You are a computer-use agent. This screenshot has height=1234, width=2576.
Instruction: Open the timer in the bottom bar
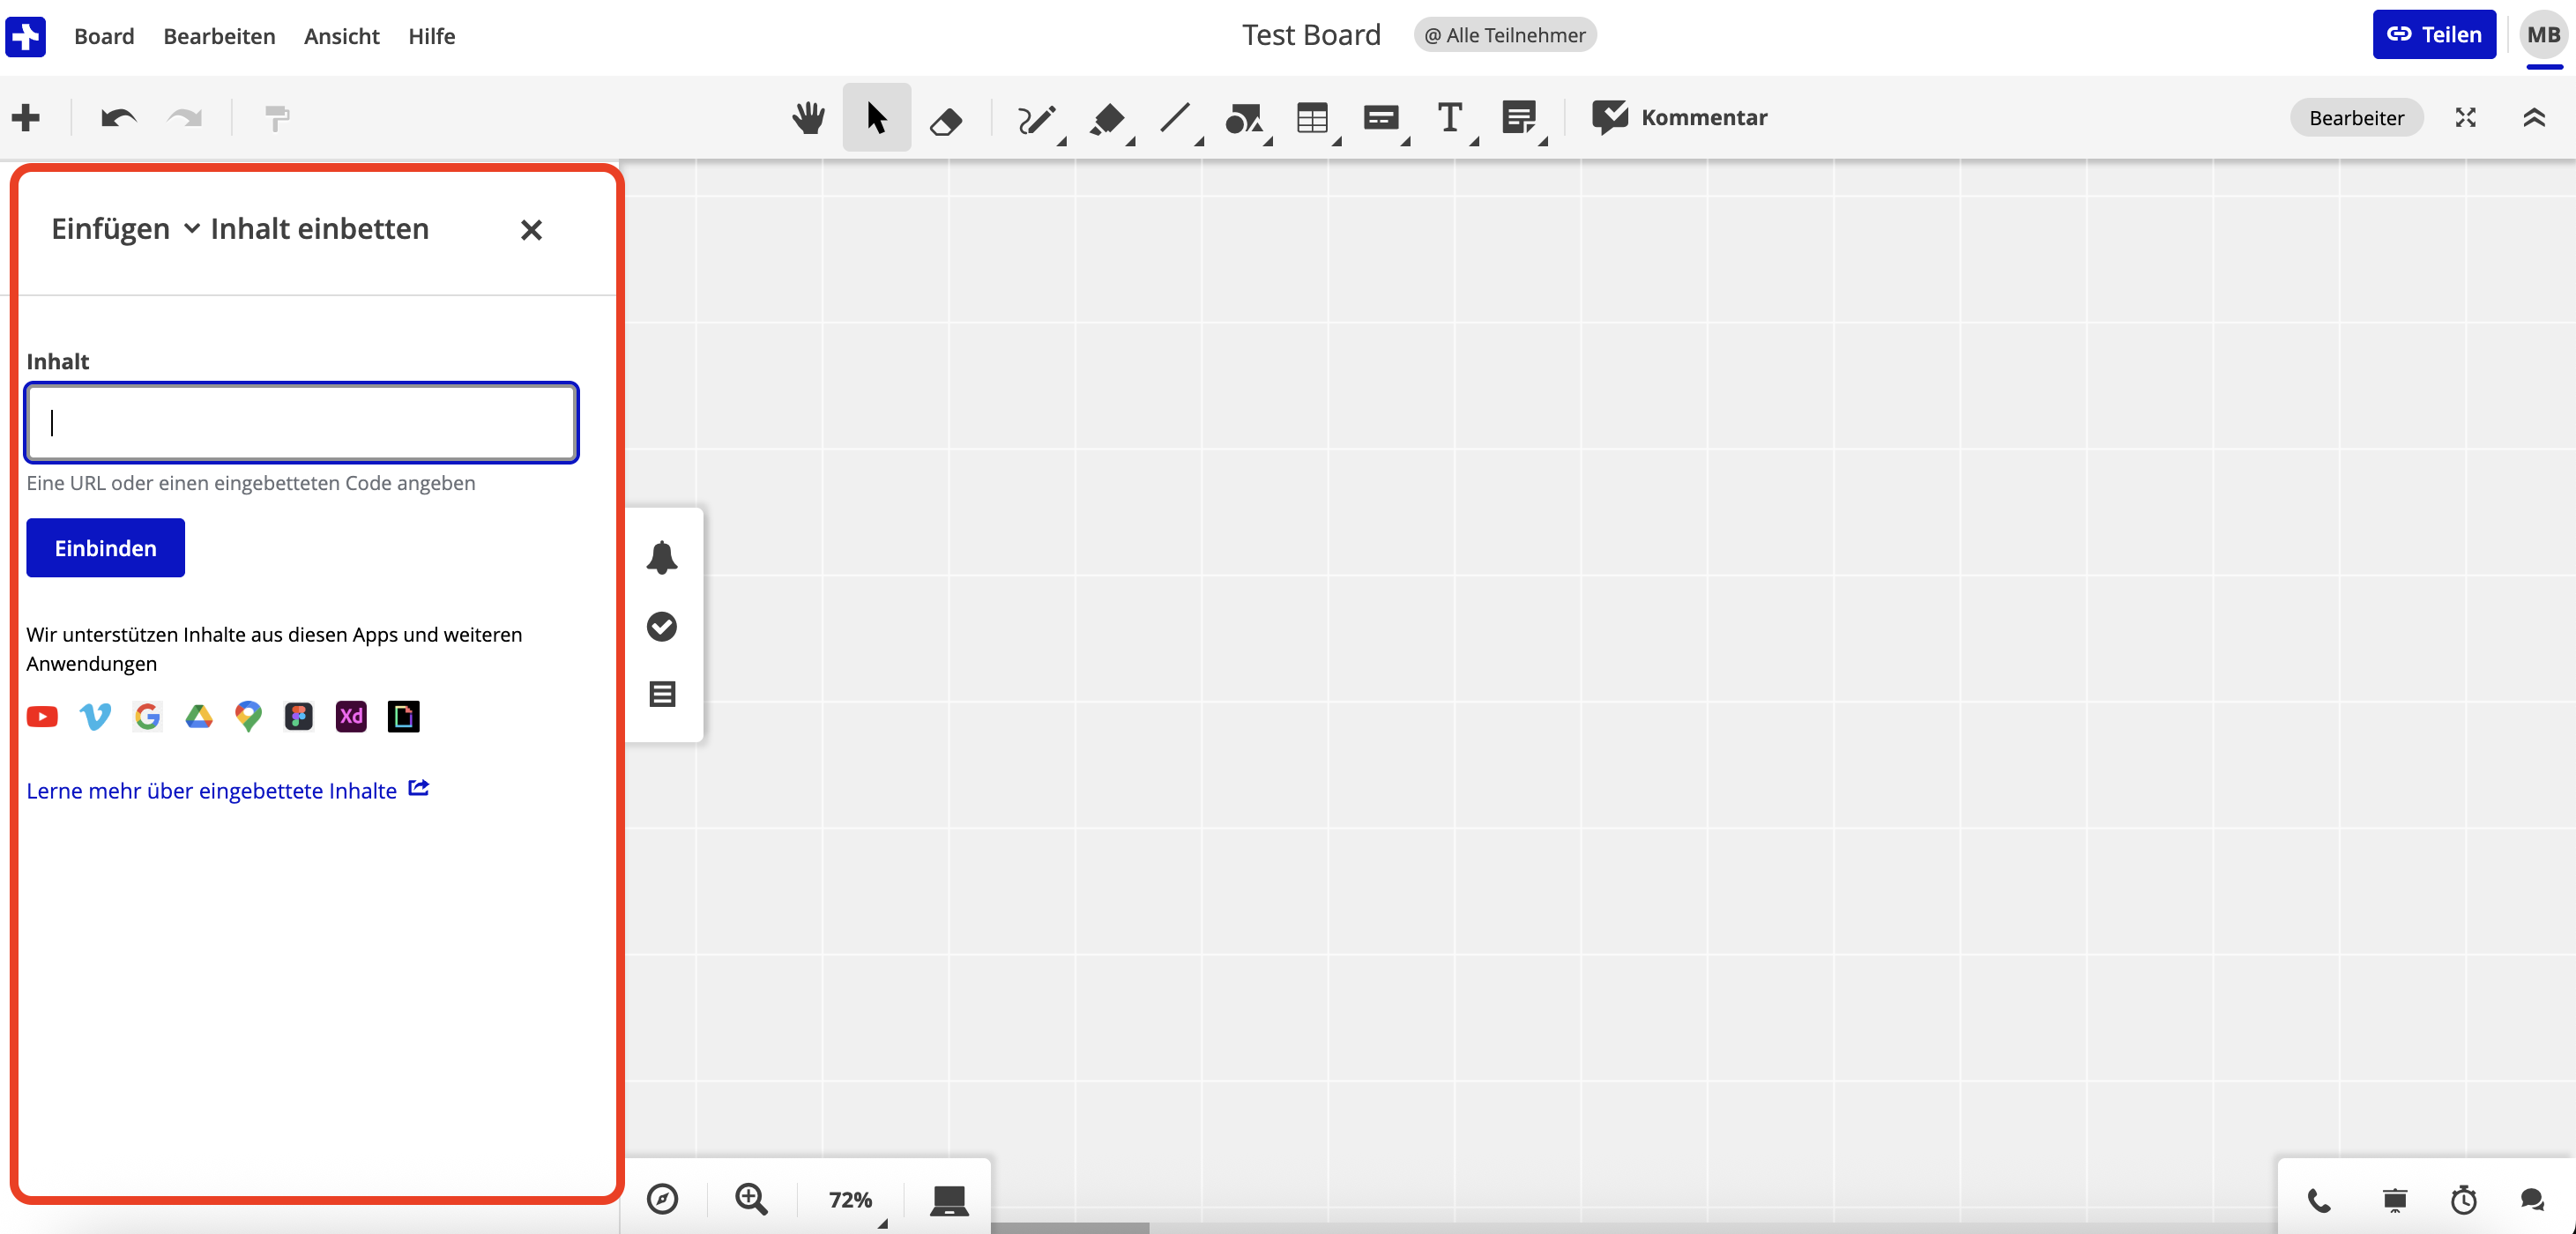coord(2464,1202)
